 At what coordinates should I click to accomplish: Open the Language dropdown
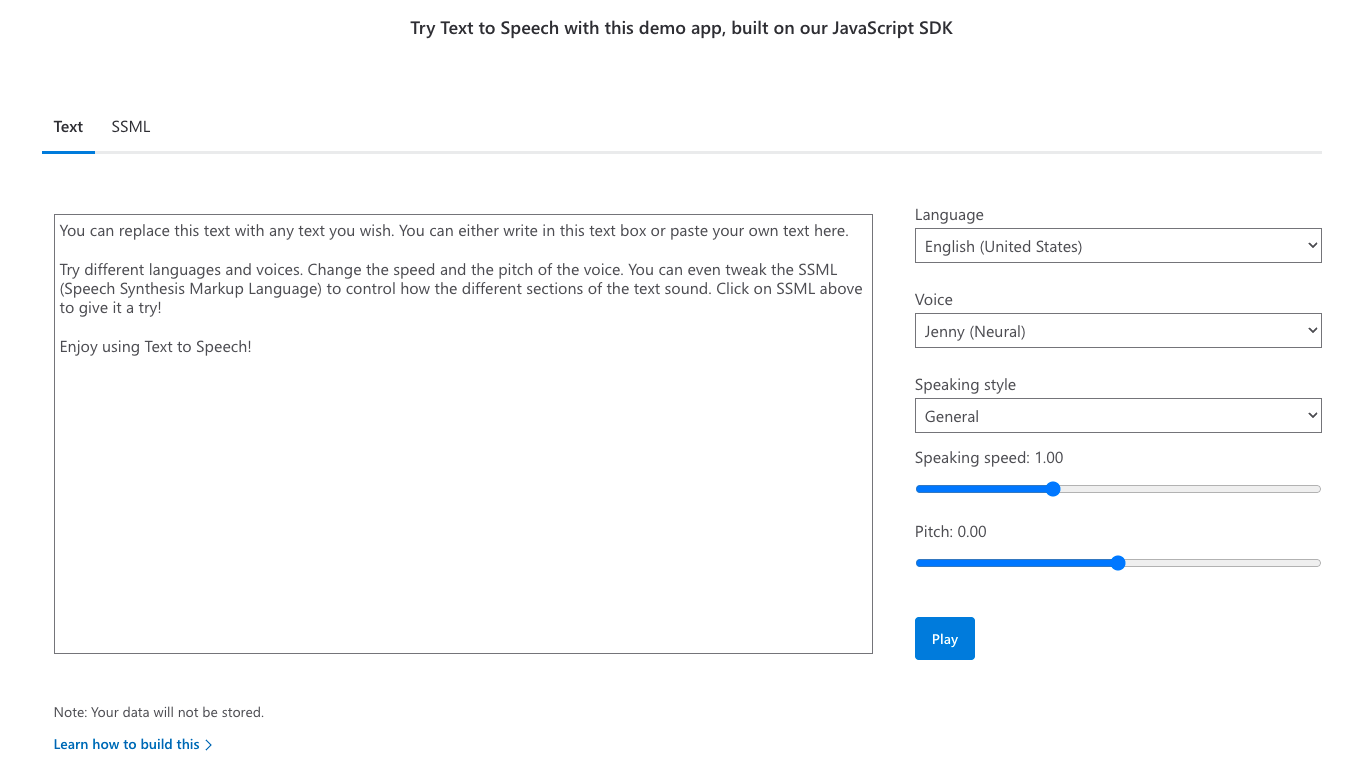(x=1117, y=246)
